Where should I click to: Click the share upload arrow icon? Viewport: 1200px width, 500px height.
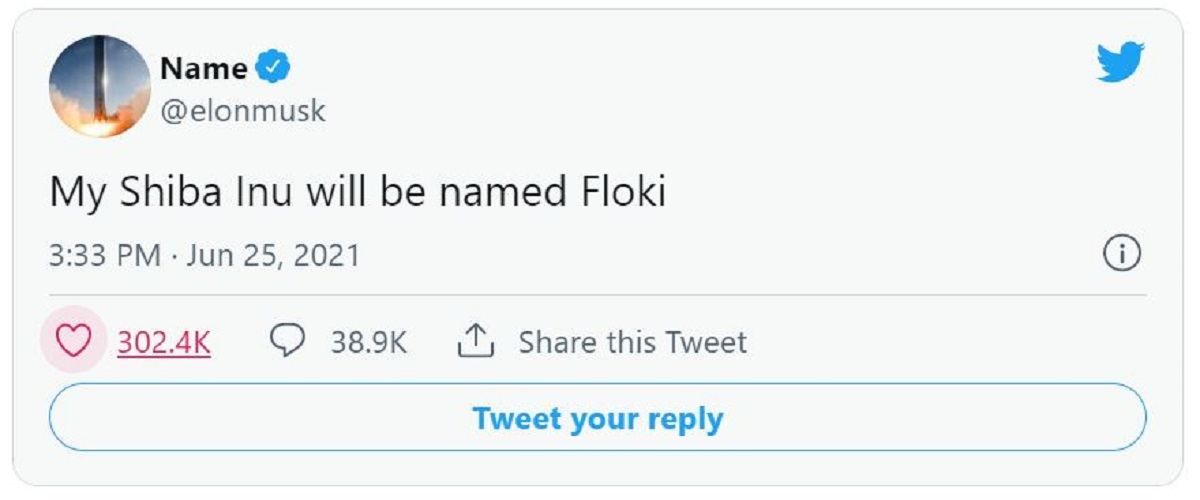tap(477, 342)
